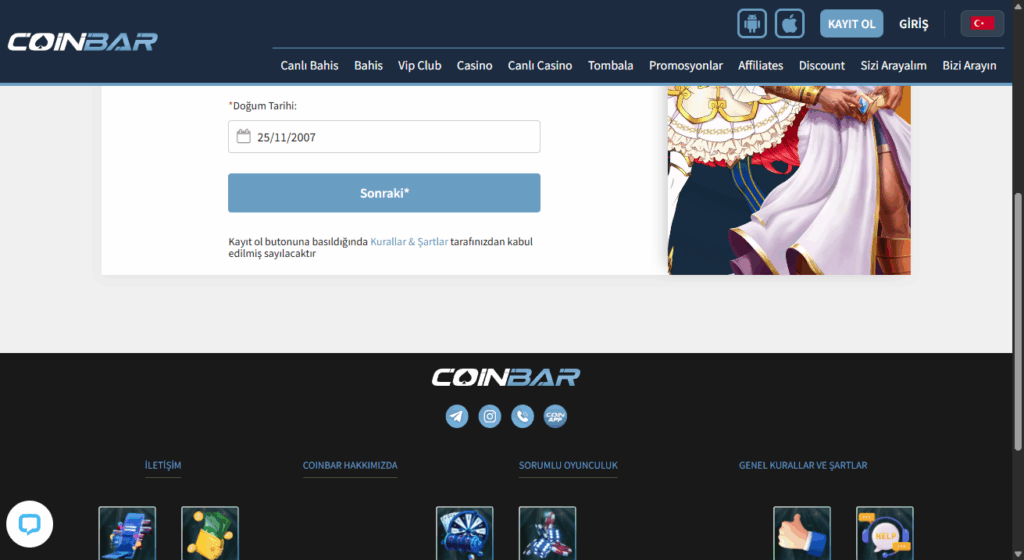The image size is (1024, 560).
Task: Click the Doğum Tarihi date input field
Action: (x=395, y=137)
